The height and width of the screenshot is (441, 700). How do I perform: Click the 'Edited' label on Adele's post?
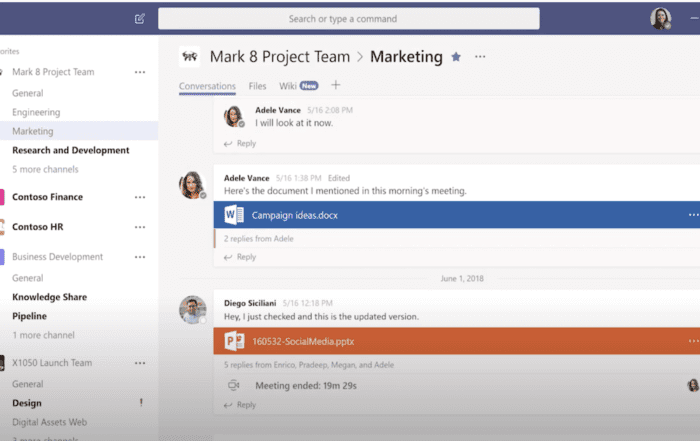click(339, 178)
